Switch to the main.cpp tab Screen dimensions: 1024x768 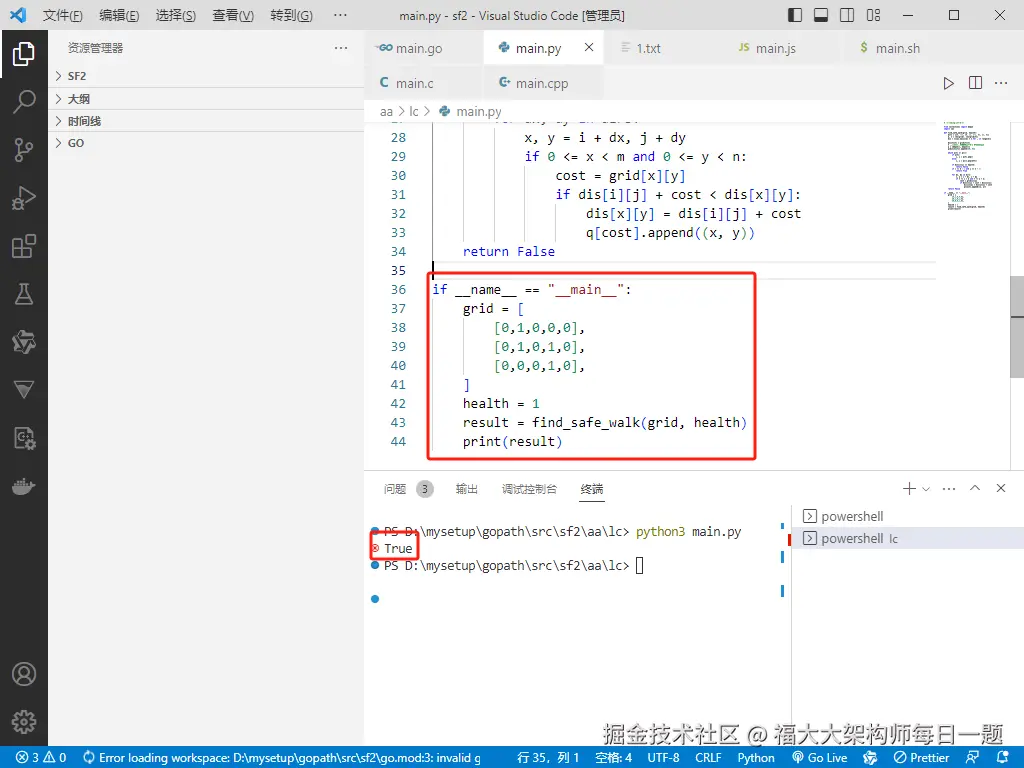tap(543, 83)
